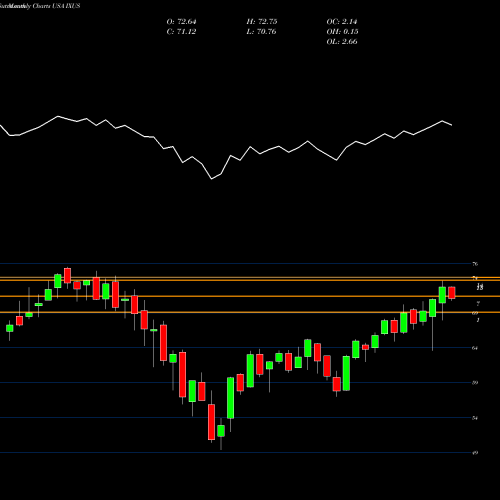Click the 59 price axis label
Viewport: 500px width, 500px height.
point(475,383)
